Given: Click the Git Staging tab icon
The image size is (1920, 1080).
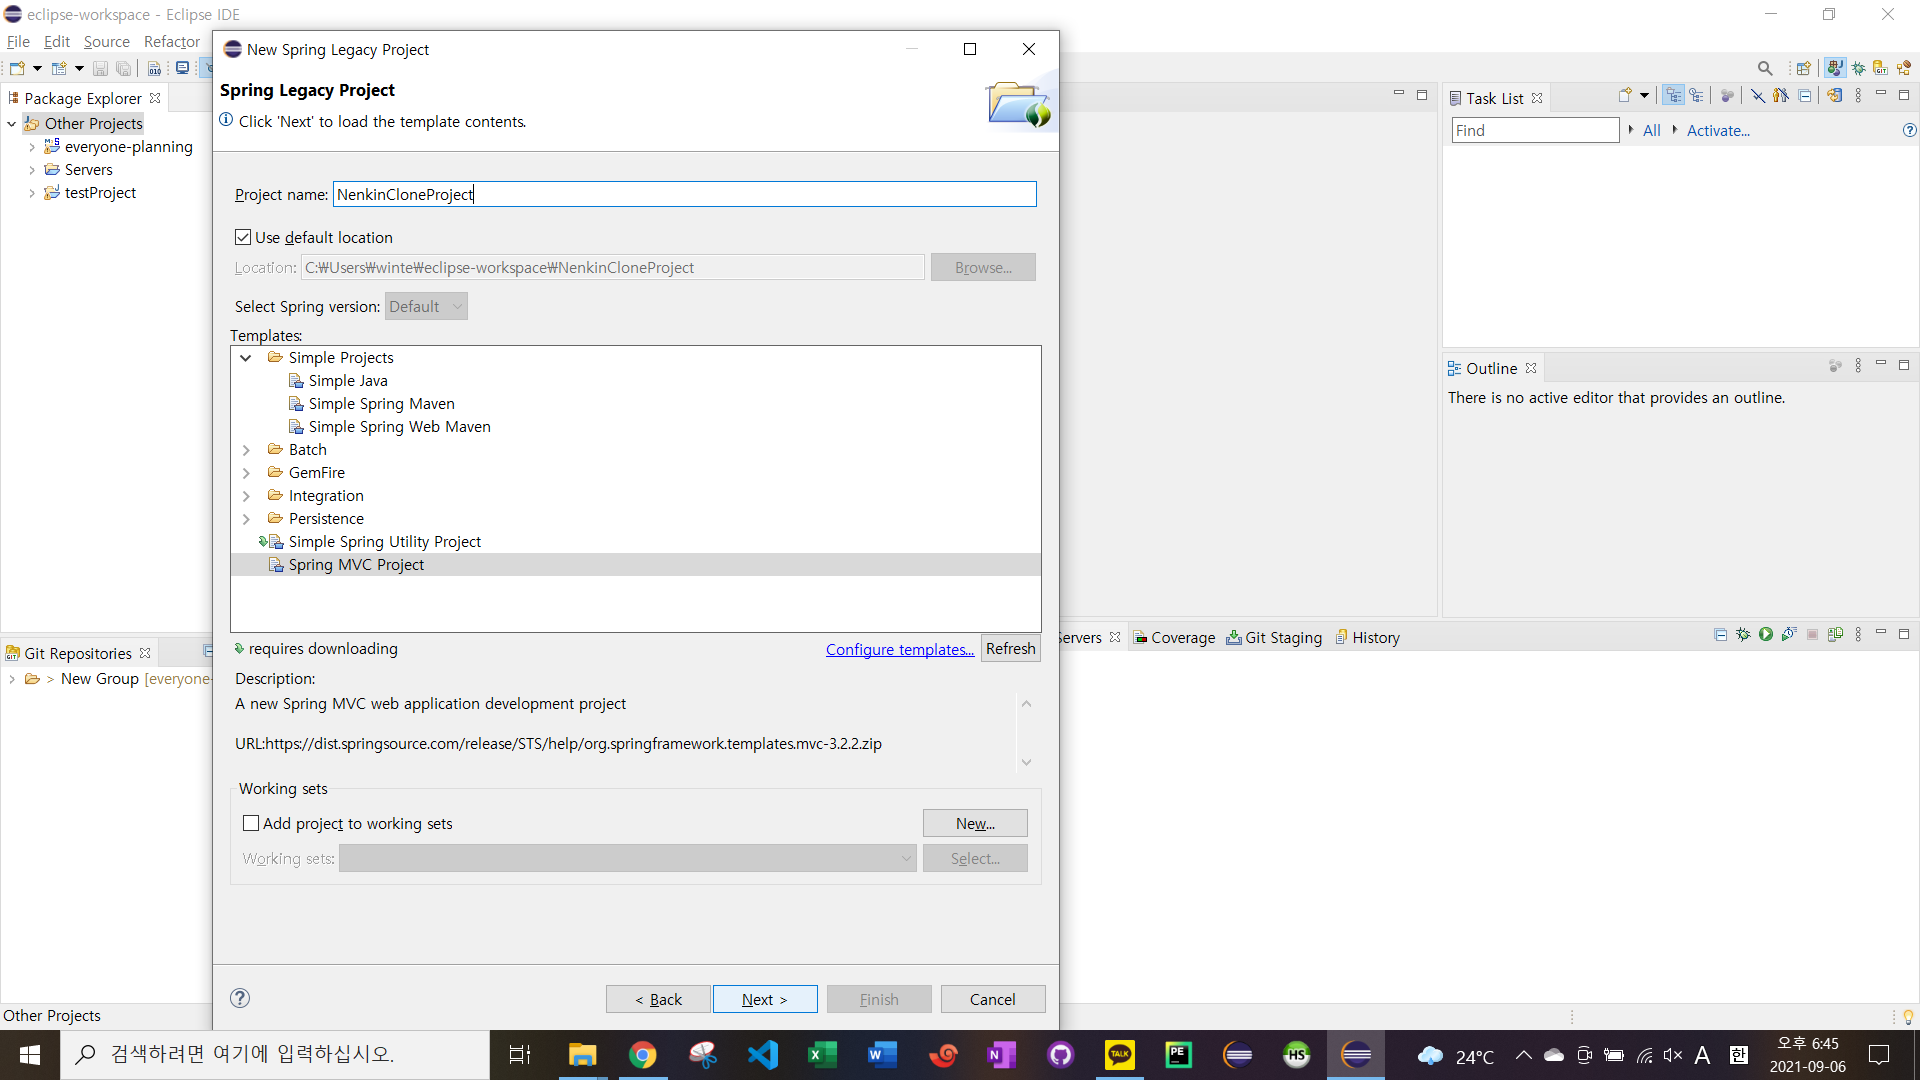Looking at the screenshot, I should click(1234, 638).
